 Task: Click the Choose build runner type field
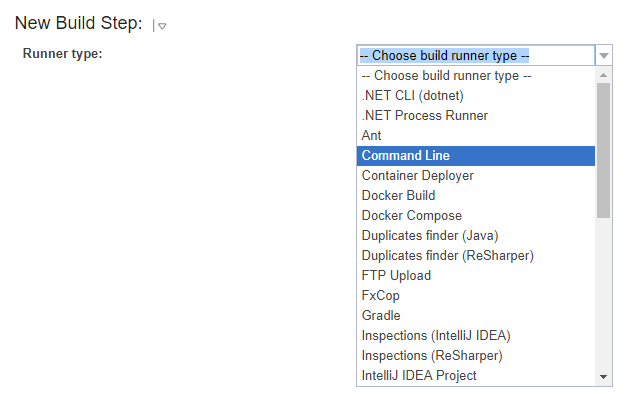pyautogui.click(x=476, y=55)
